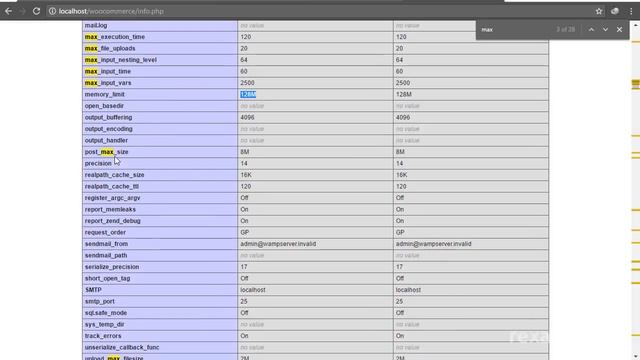Click the local value 4096 of output_buffering
This screenshot has width=640, height=360.
click(247, 117)
